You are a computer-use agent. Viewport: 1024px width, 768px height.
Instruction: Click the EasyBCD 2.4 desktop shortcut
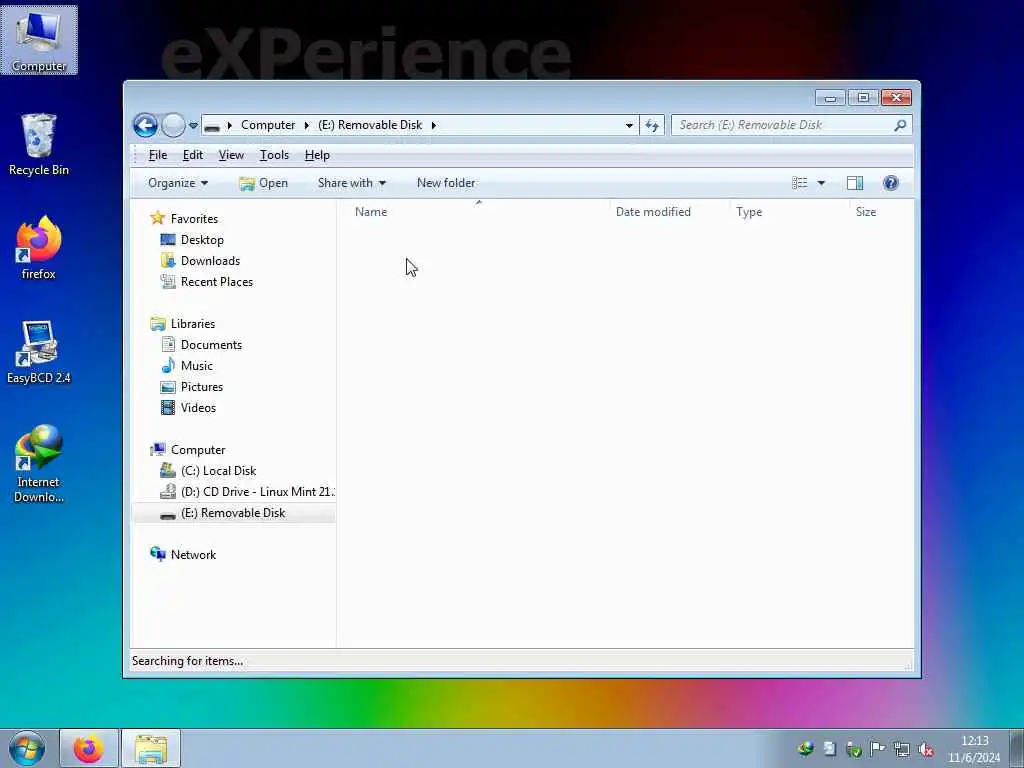(x=39, y=352)
